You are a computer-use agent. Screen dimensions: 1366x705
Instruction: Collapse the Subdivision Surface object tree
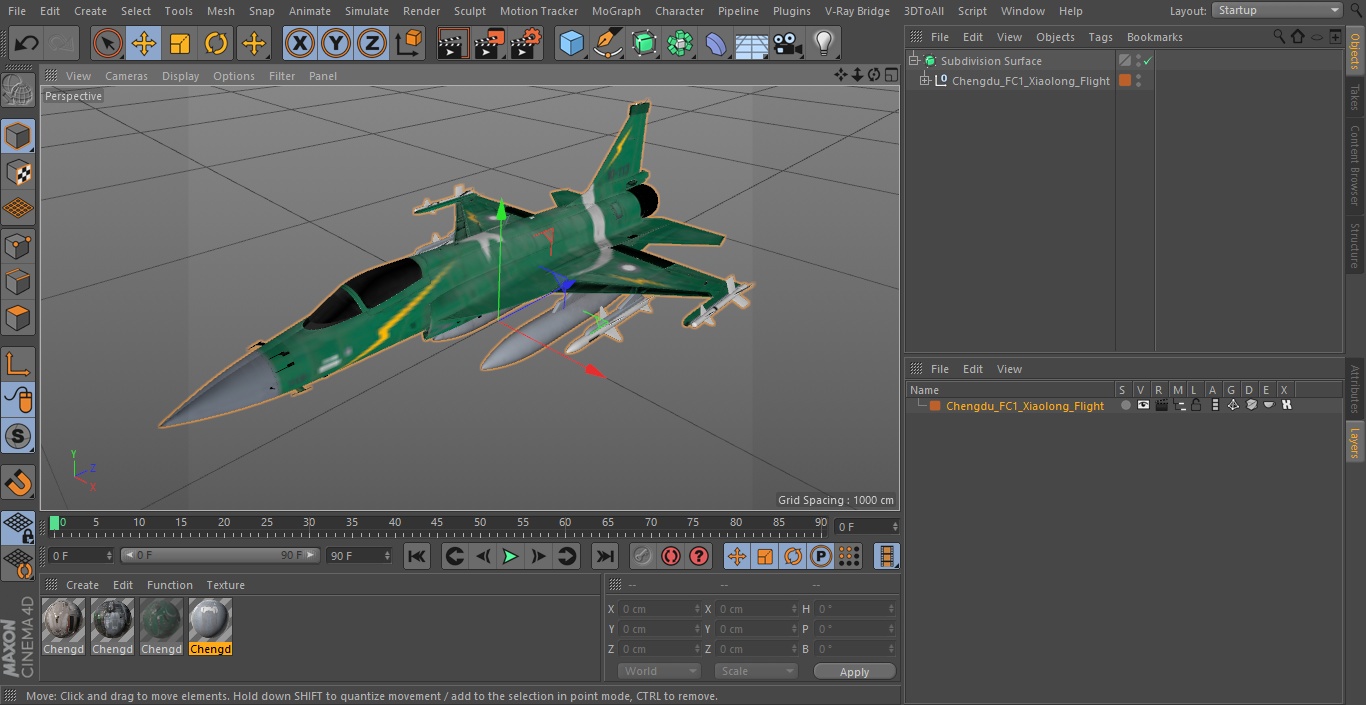click(x=913, y=61)
